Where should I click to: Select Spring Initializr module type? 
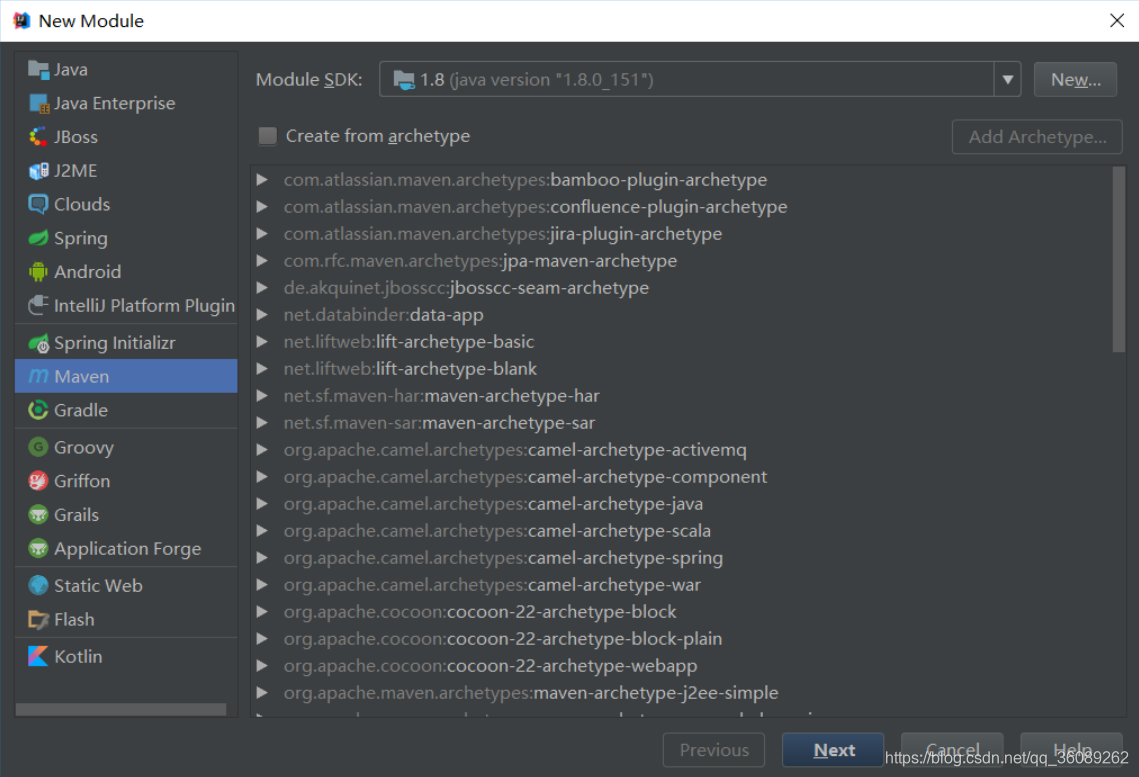pyautogui.click(x=126, y=343)
